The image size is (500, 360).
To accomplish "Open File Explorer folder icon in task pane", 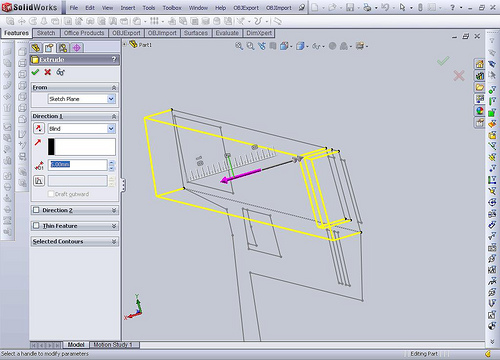I will coord(480,87).
